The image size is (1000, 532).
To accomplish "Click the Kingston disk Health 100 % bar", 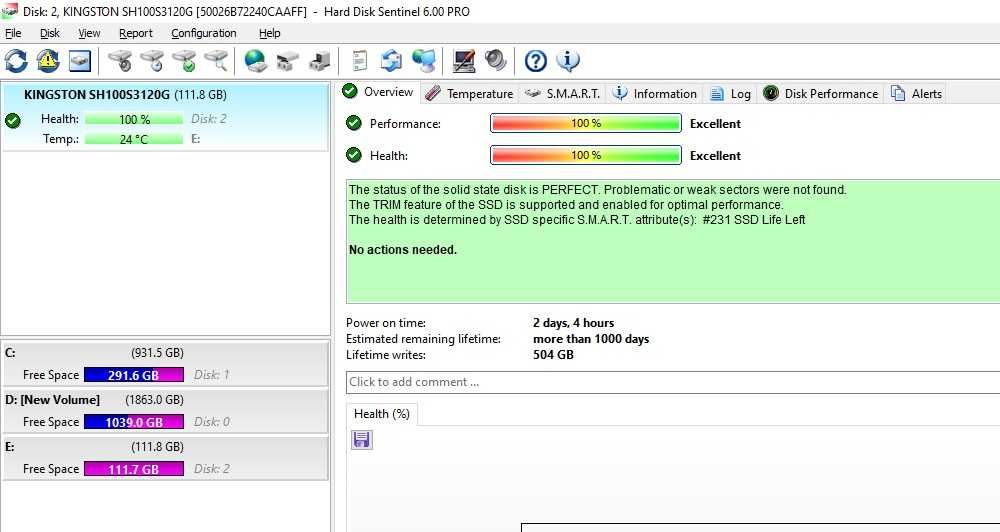I will (x=134, y=119).
